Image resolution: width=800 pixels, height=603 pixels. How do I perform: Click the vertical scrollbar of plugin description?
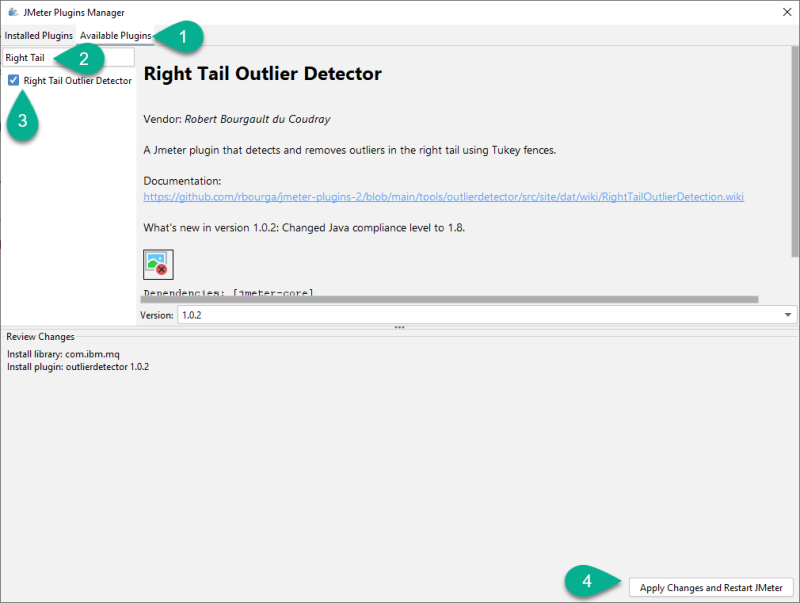(x=794, y=152)
